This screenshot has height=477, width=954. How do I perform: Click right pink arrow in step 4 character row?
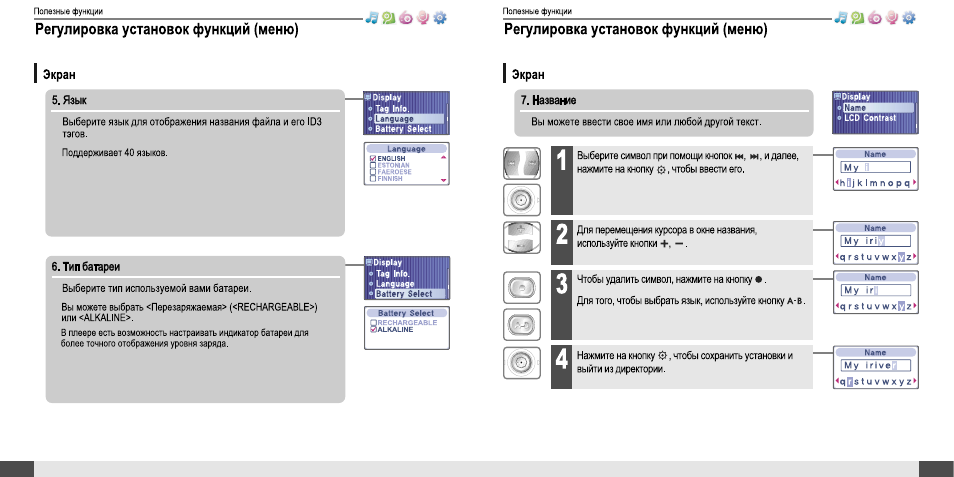click(914, 381)
